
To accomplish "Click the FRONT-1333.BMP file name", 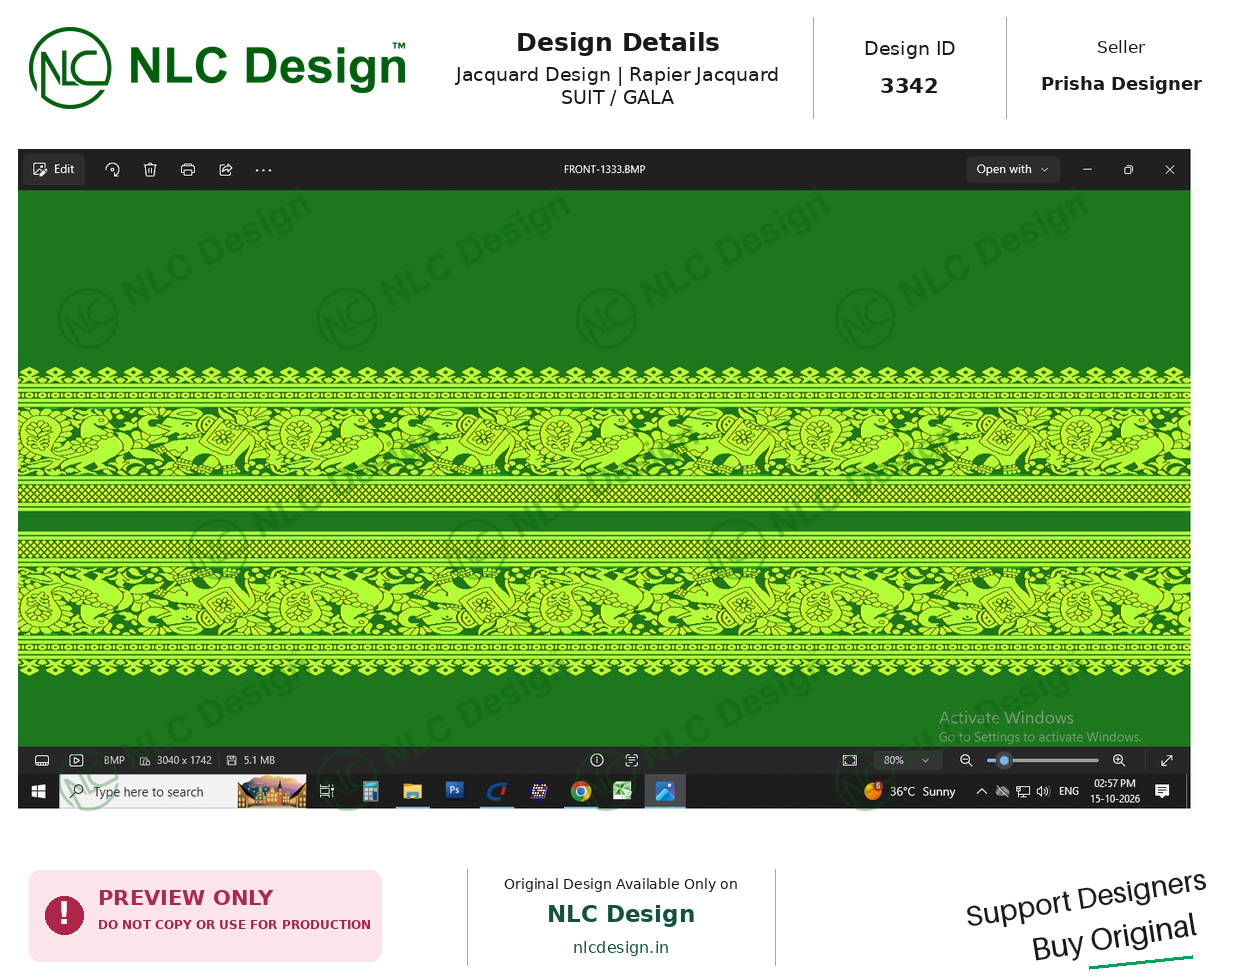I will pos(605,170).
